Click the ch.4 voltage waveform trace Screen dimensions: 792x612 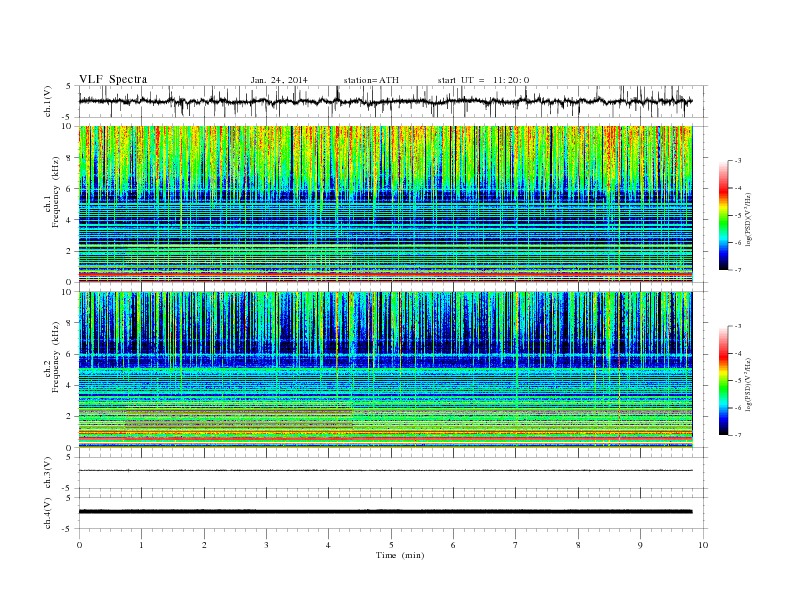point(385,512)
